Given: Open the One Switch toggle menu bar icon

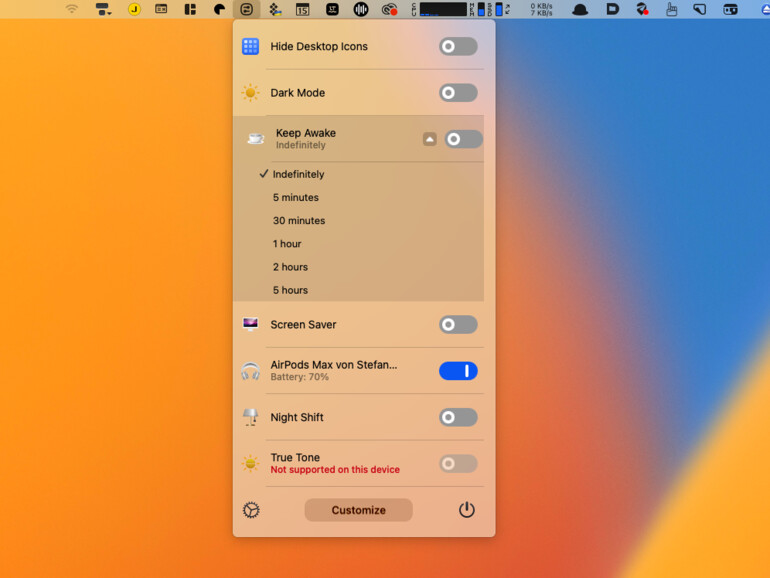Looking at the screenshot, I should [247, 9].
